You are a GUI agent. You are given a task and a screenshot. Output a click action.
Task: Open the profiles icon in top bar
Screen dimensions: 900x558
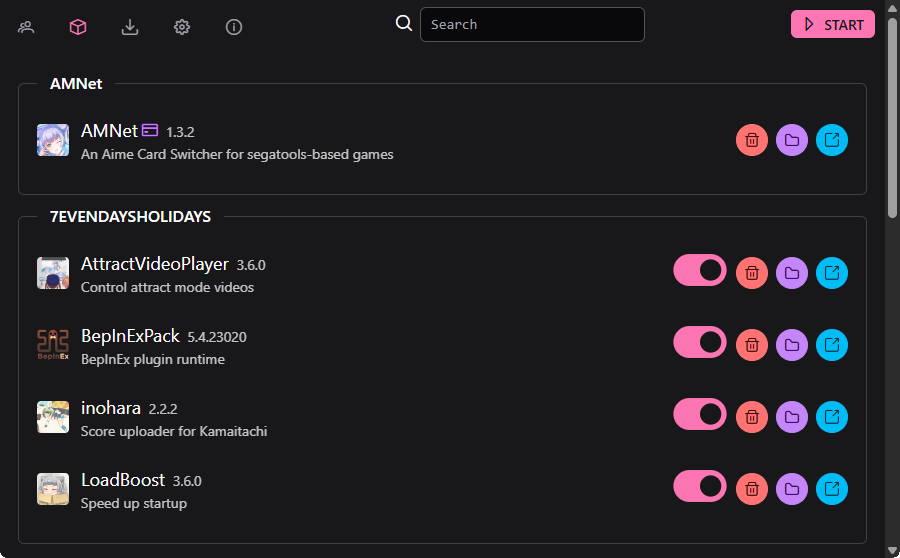[x=26, y=27]
